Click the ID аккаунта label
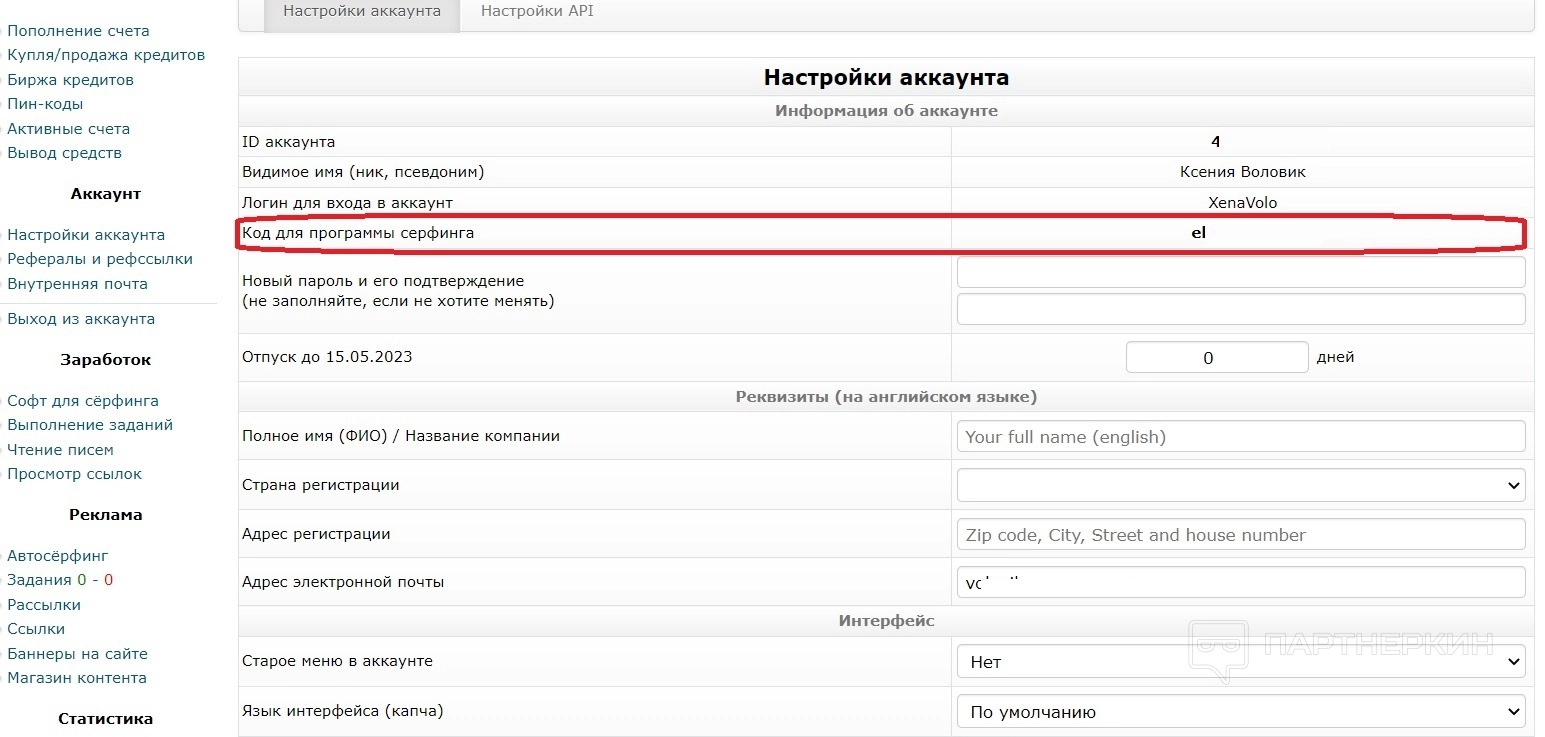 click(x=289, y=142)
